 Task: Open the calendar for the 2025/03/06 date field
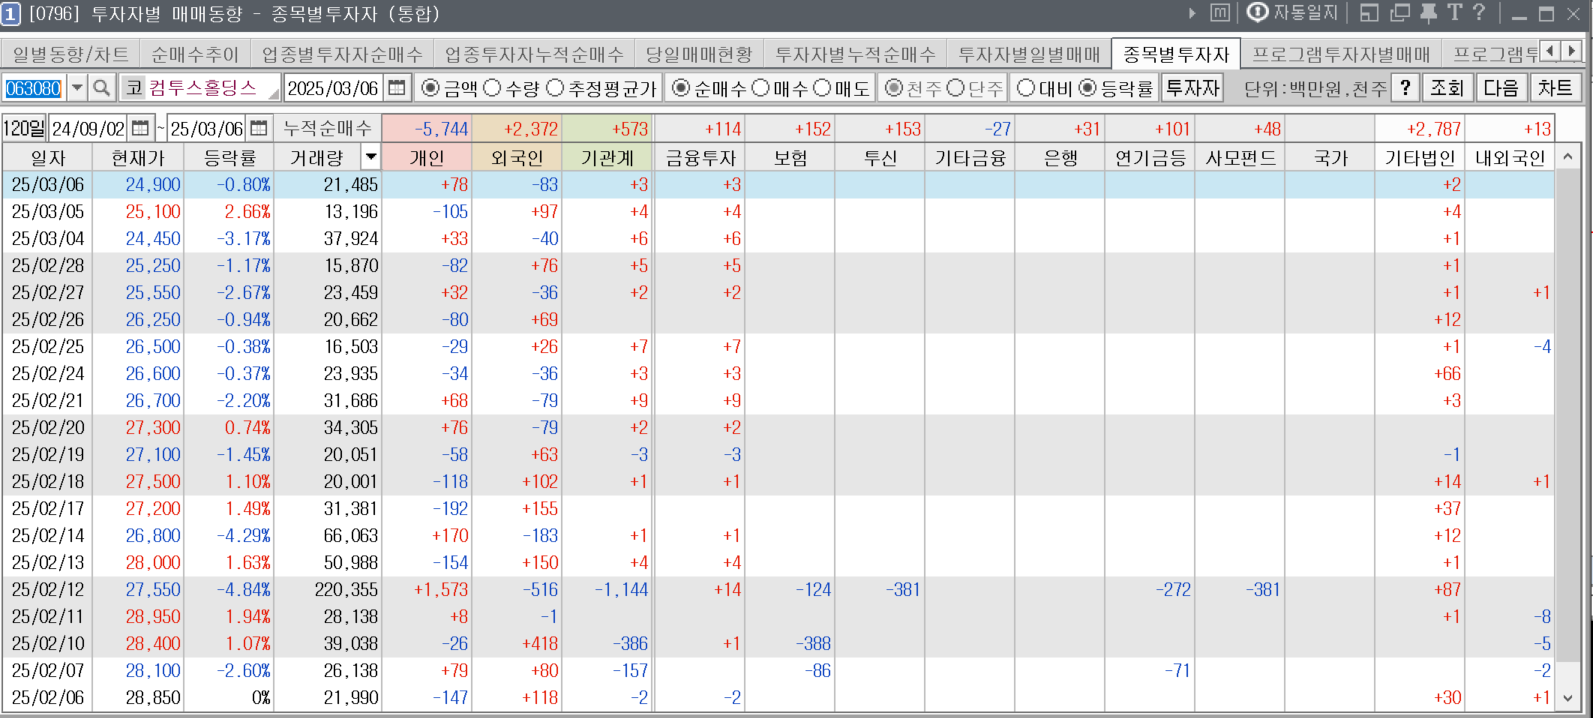pyautogui.click(x=397, y=88)
